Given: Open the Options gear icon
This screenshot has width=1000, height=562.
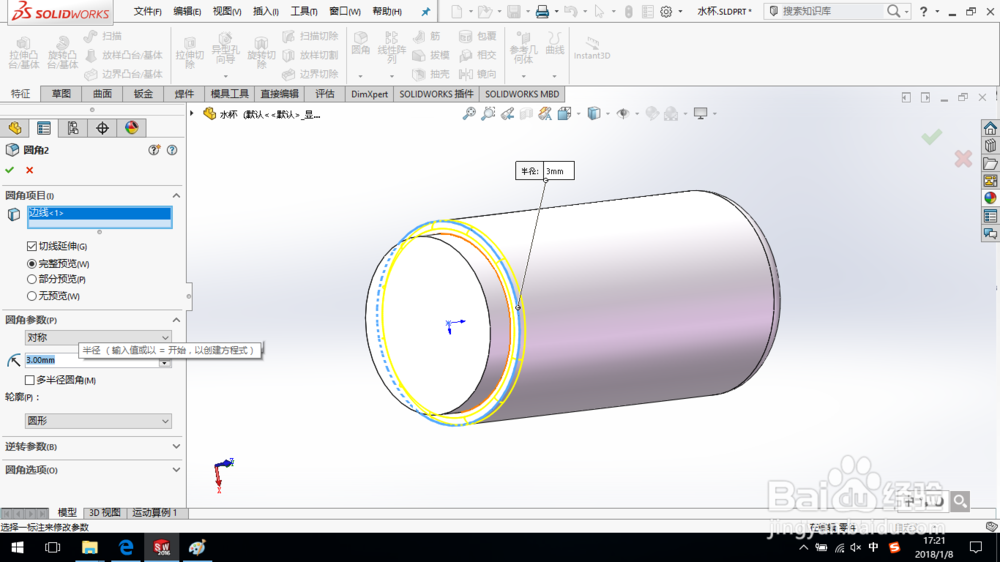Looking at the screenshot, I should point(666,11).
